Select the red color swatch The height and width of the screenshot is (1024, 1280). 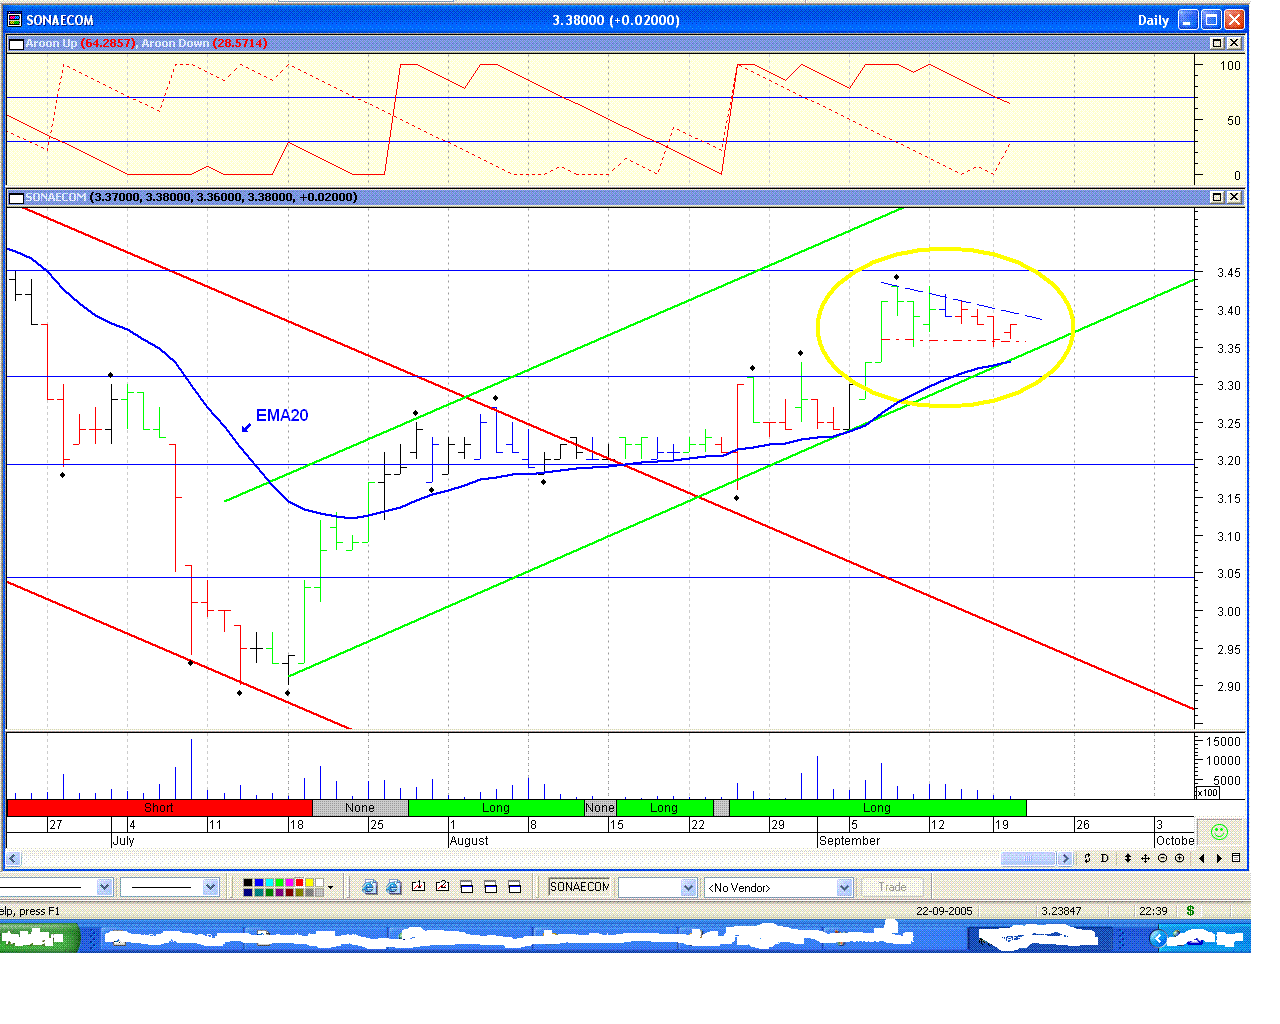(299, 882)
